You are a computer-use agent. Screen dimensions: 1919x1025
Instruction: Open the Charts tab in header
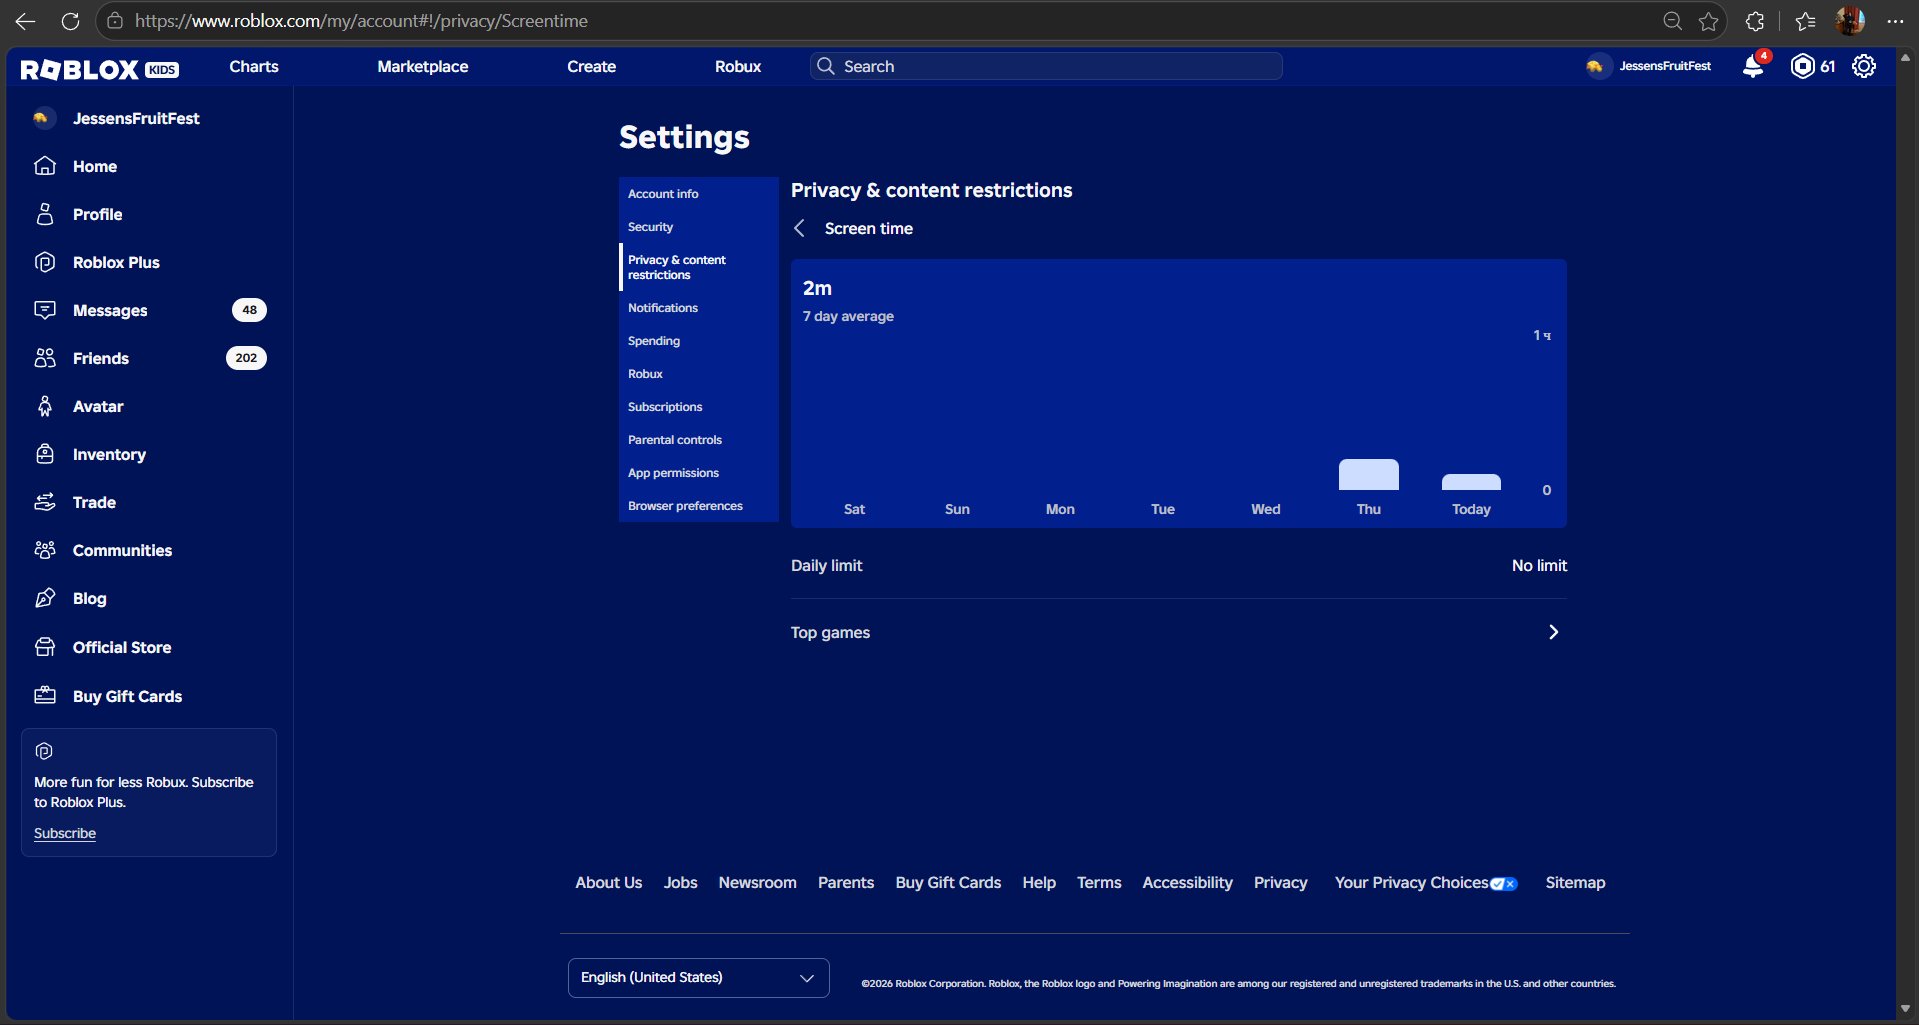pos(254,66)
